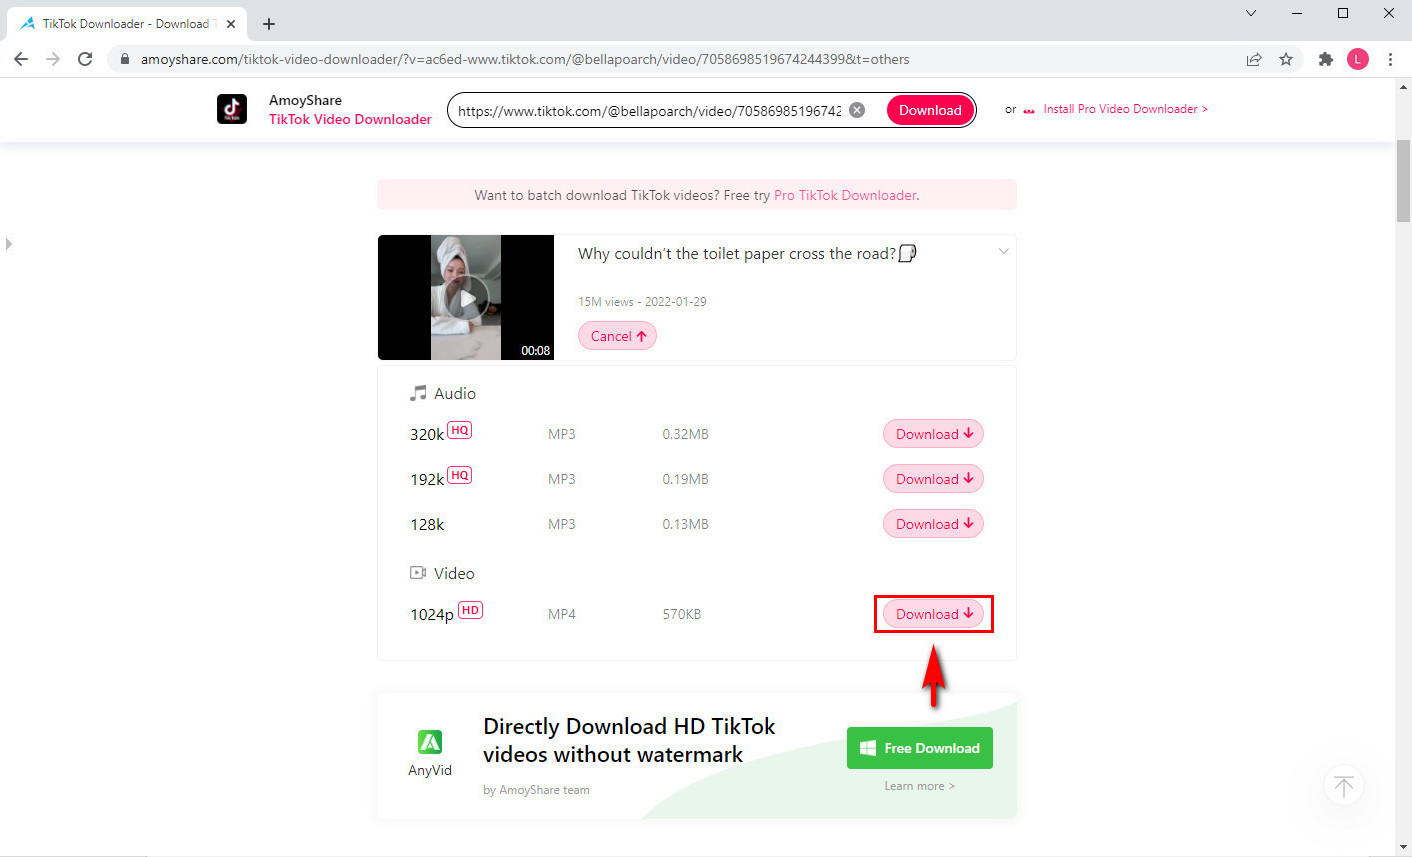Open the browser dropdown chevron near minimize
Screen dimensions: 1412x857
pyautogui.click(x=1250, y=13)
